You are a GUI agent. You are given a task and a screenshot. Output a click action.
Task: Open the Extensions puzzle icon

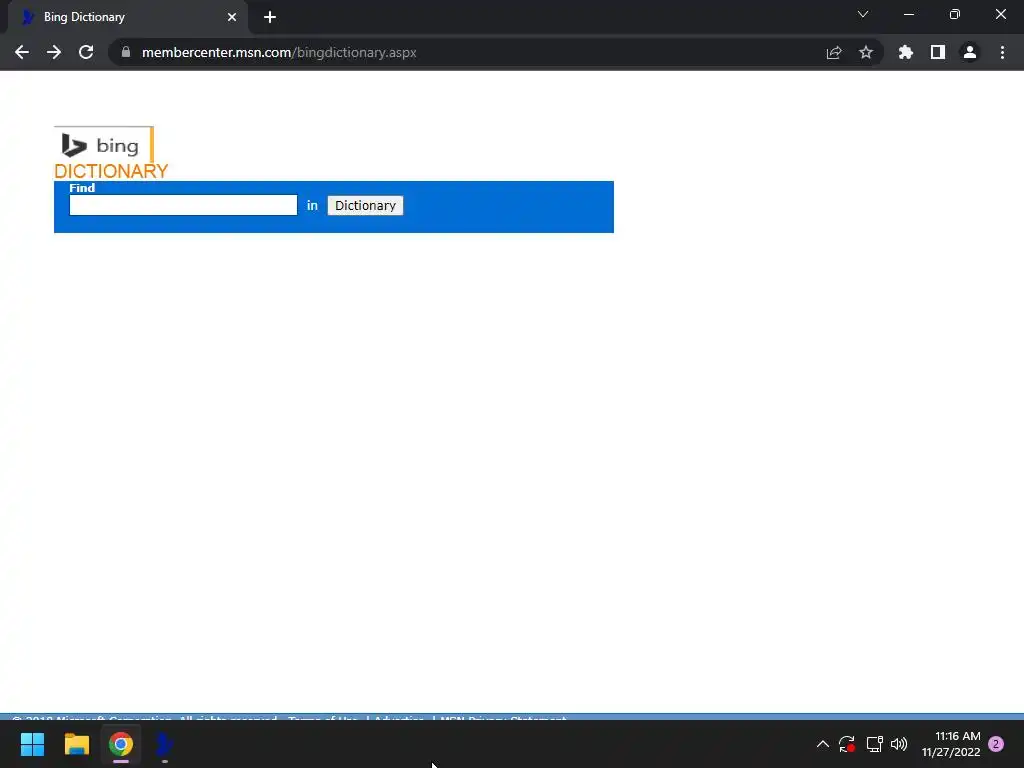[905, 52]
